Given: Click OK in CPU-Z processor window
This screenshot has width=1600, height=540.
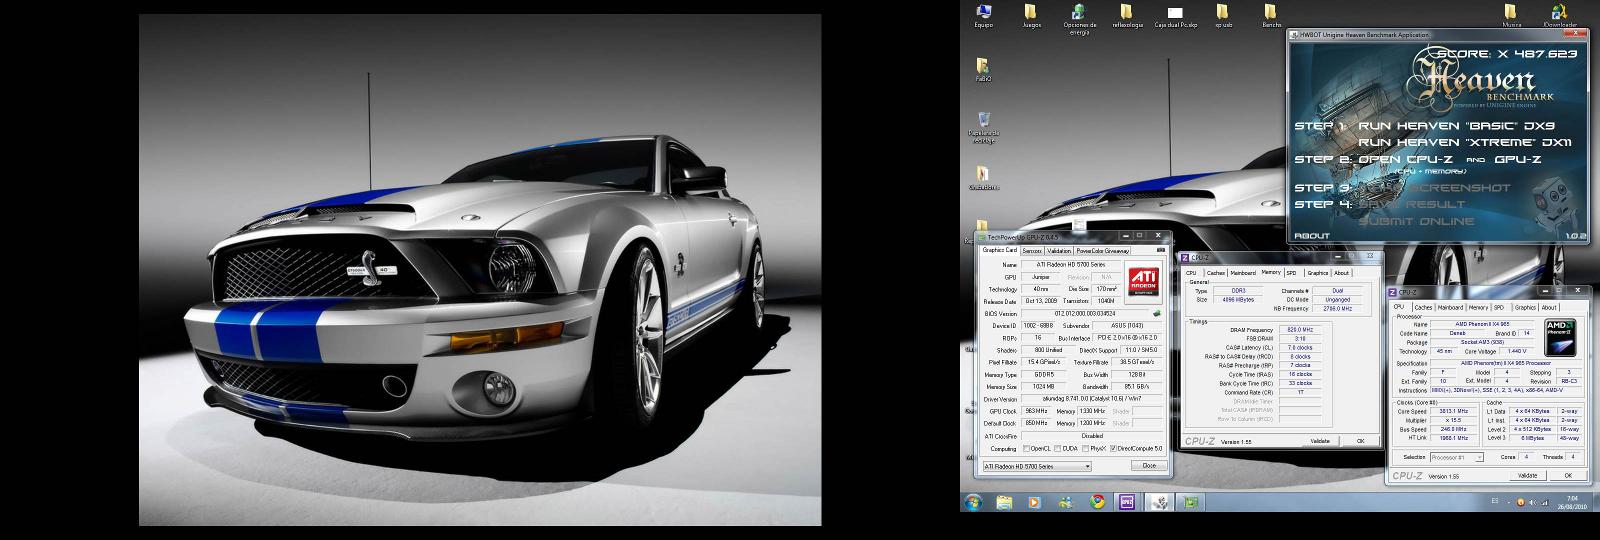Looking at the screenshot, I should 1568,475.
